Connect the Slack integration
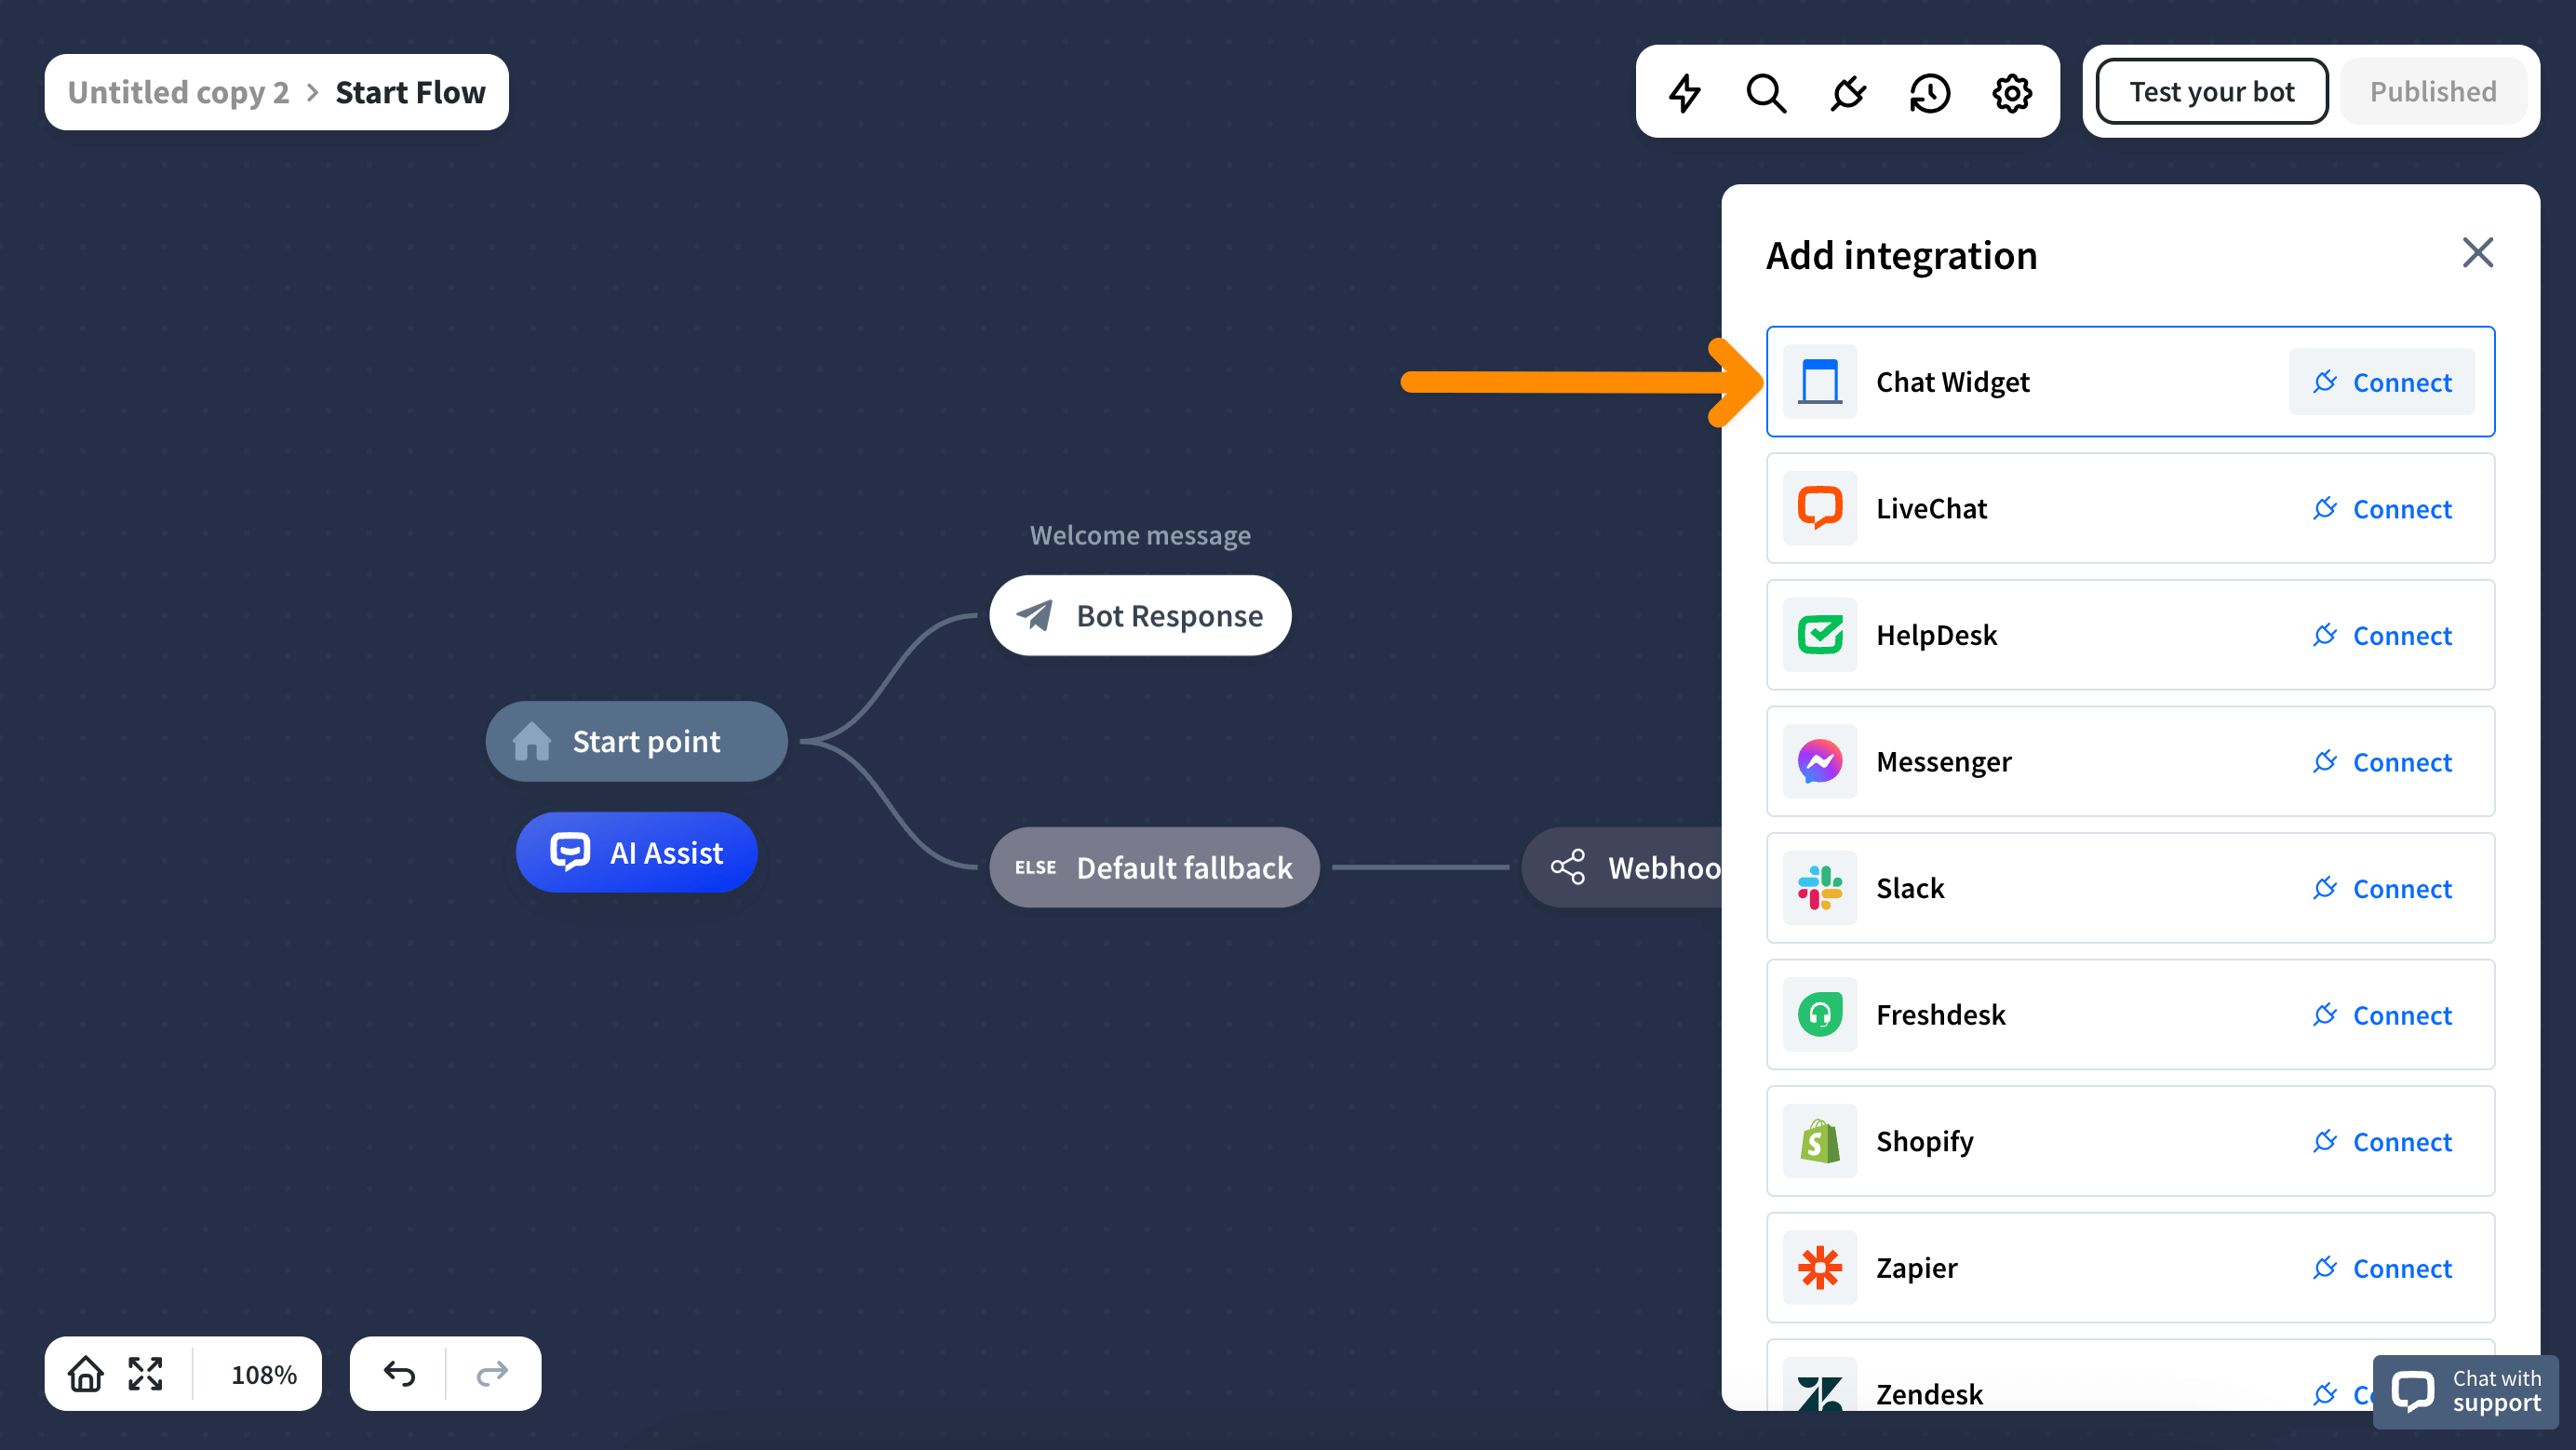The height and width of the screenshot is (1450, 2576). pyautogui.click(x=2382, y=887)
